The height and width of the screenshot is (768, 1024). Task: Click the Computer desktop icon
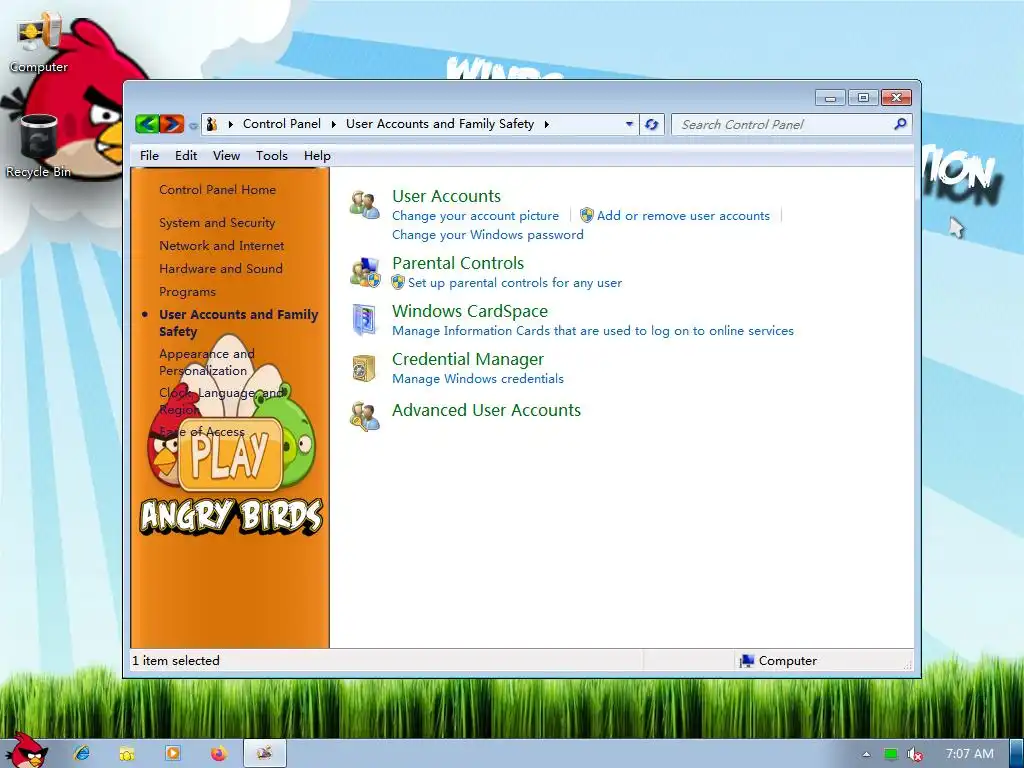[x=39, y=42]
